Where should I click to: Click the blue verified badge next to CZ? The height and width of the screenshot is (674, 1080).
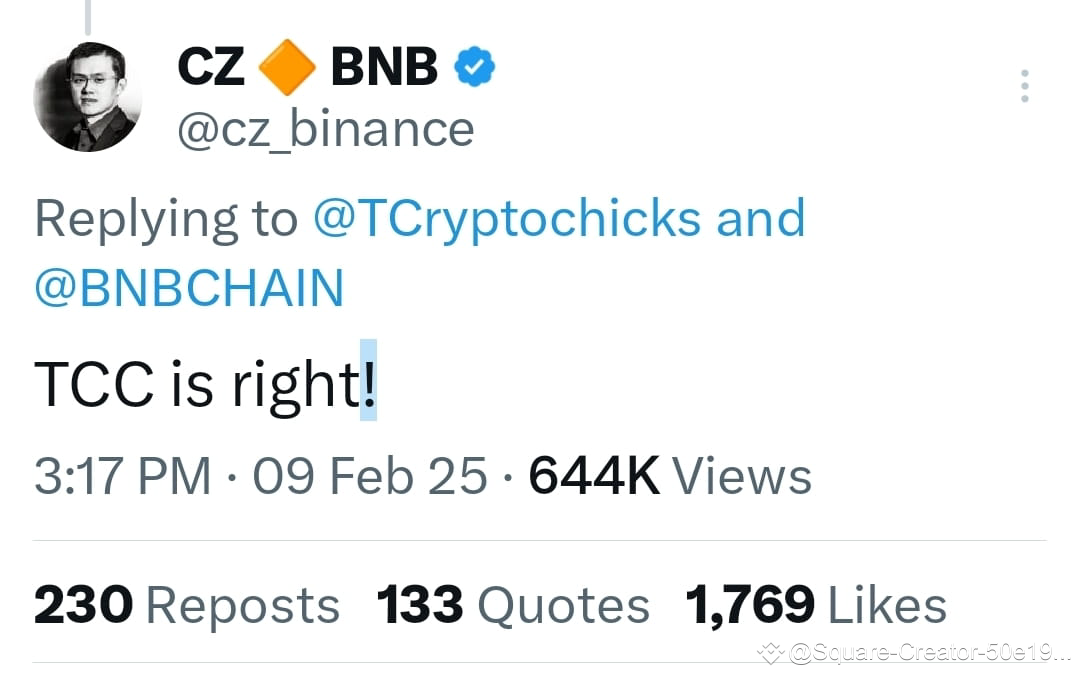point(474,66)
